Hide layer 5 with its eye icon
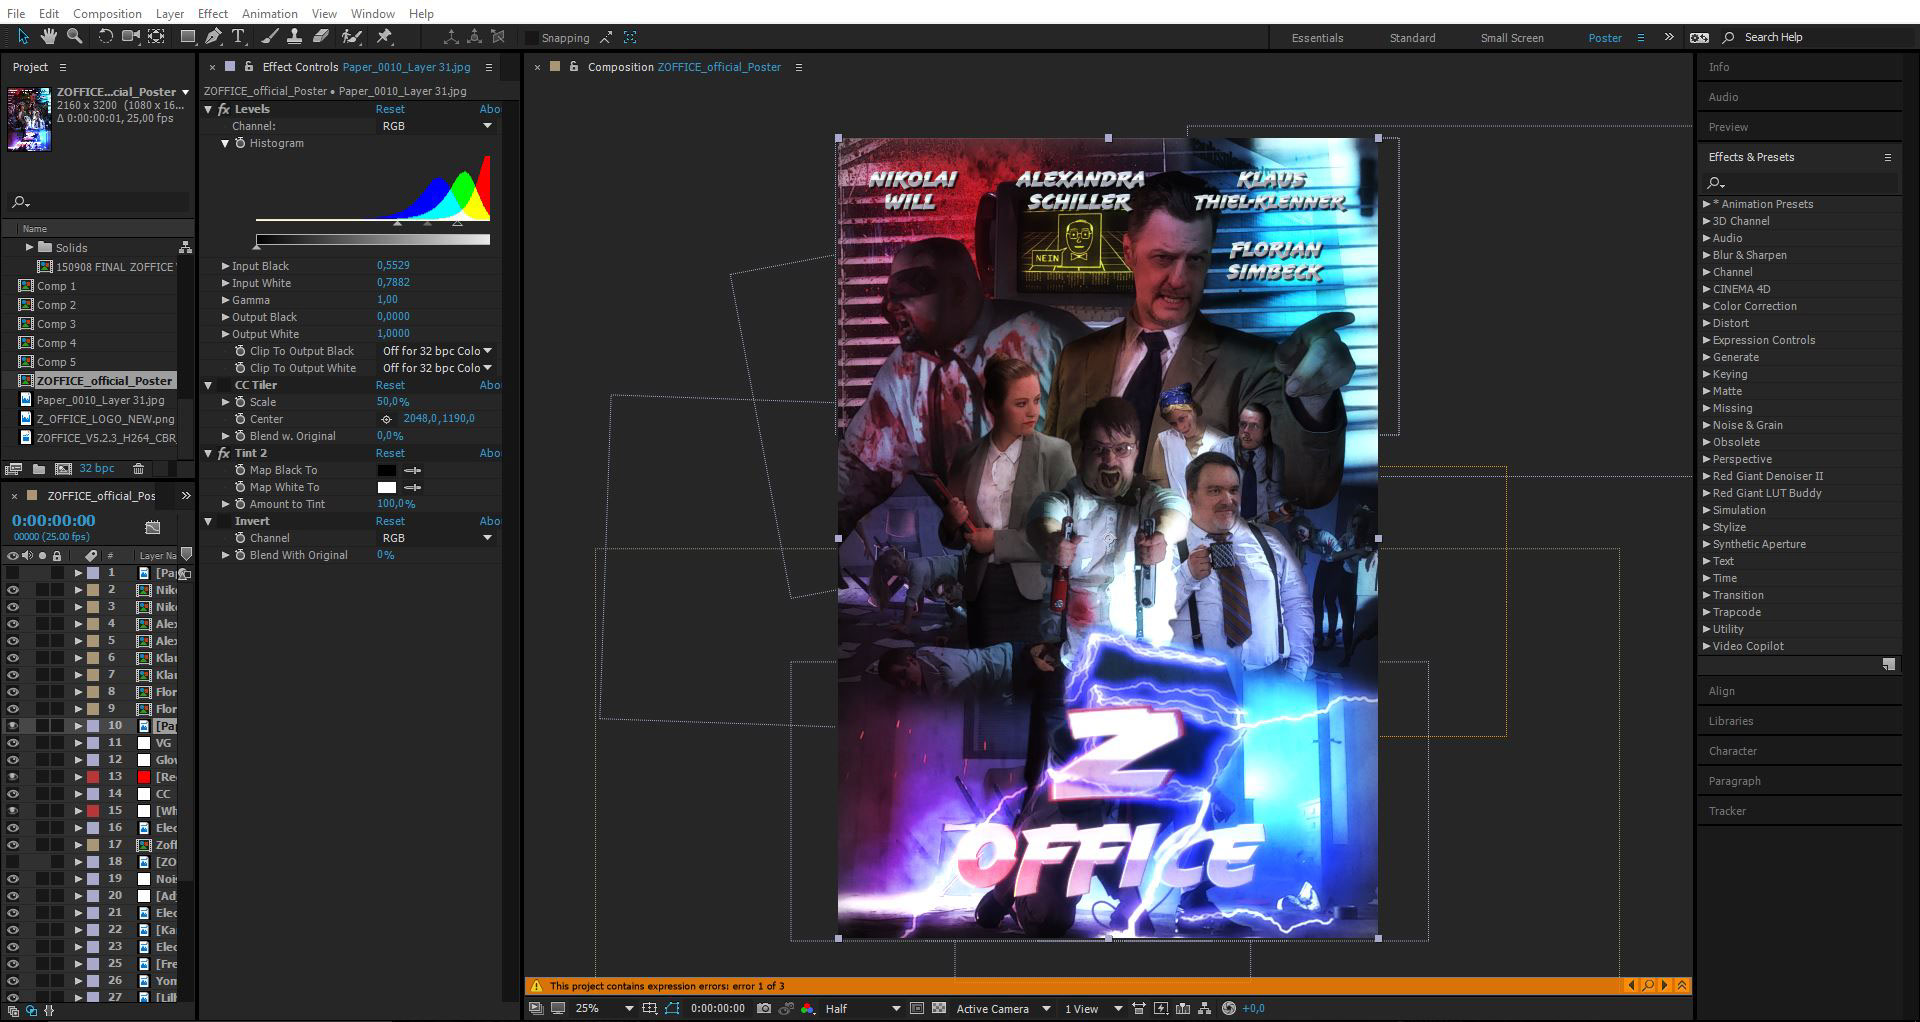The height and width of the screenshot is (1022, 1920). coord(12,641)
